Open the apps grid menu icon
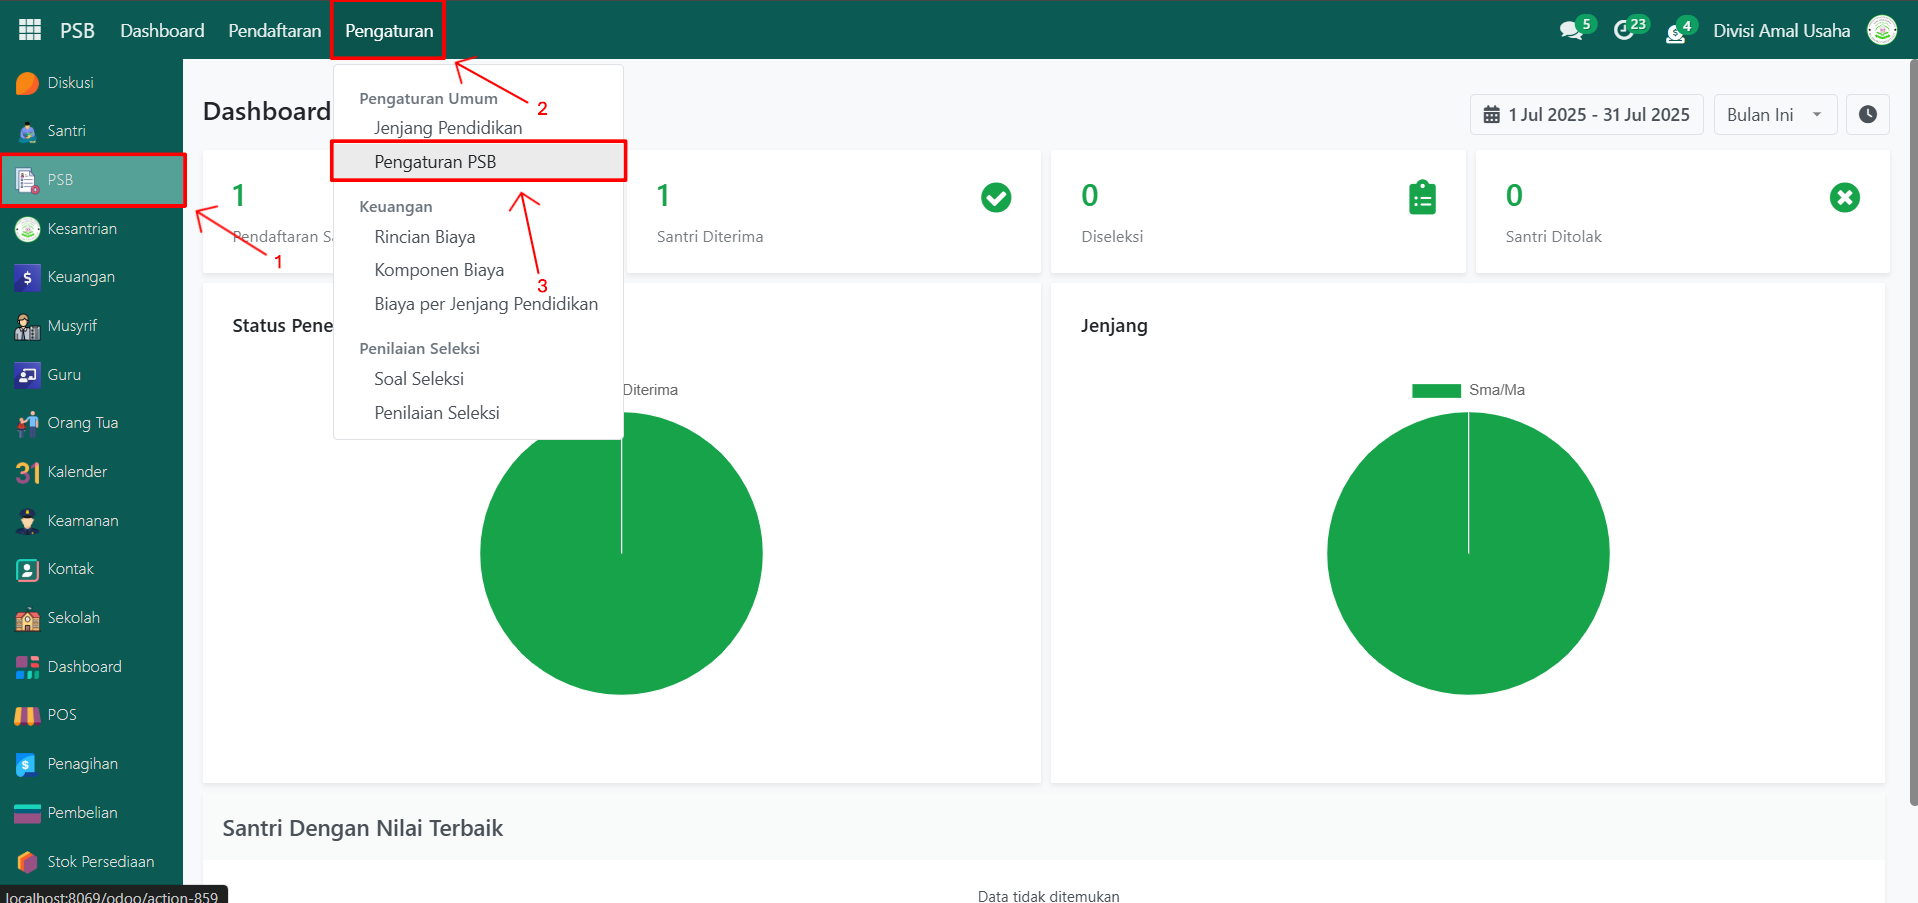 coord(30,30)
